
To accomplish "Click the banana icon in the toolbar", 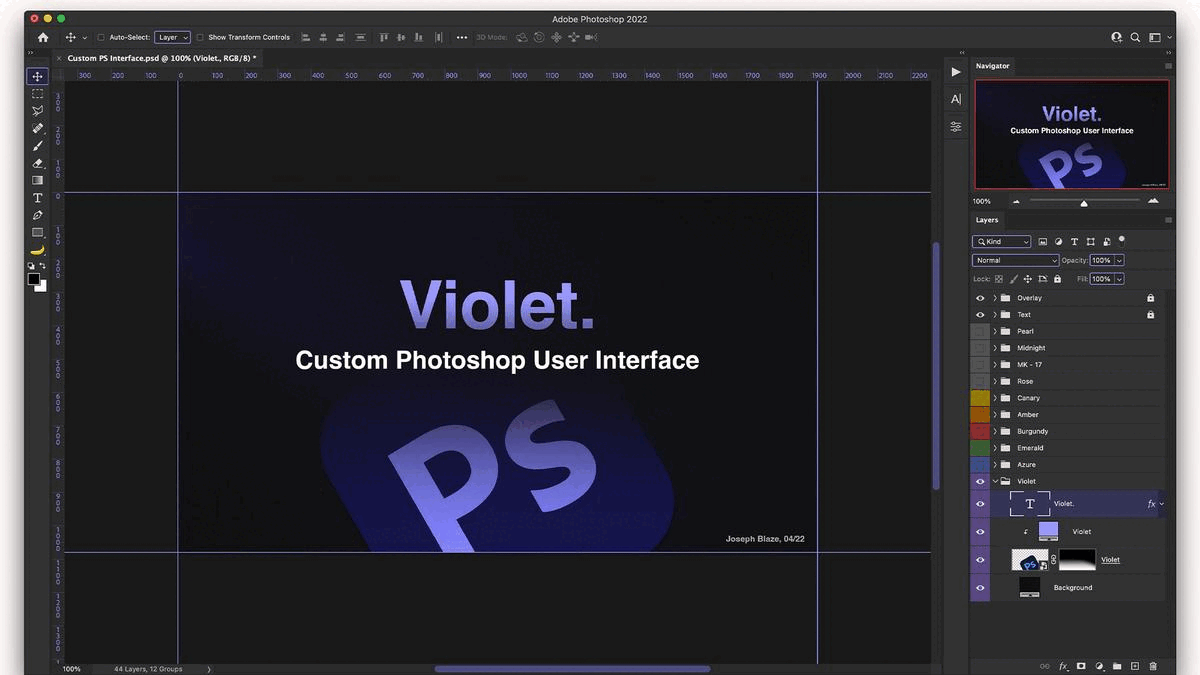I will tap(37, 250).
